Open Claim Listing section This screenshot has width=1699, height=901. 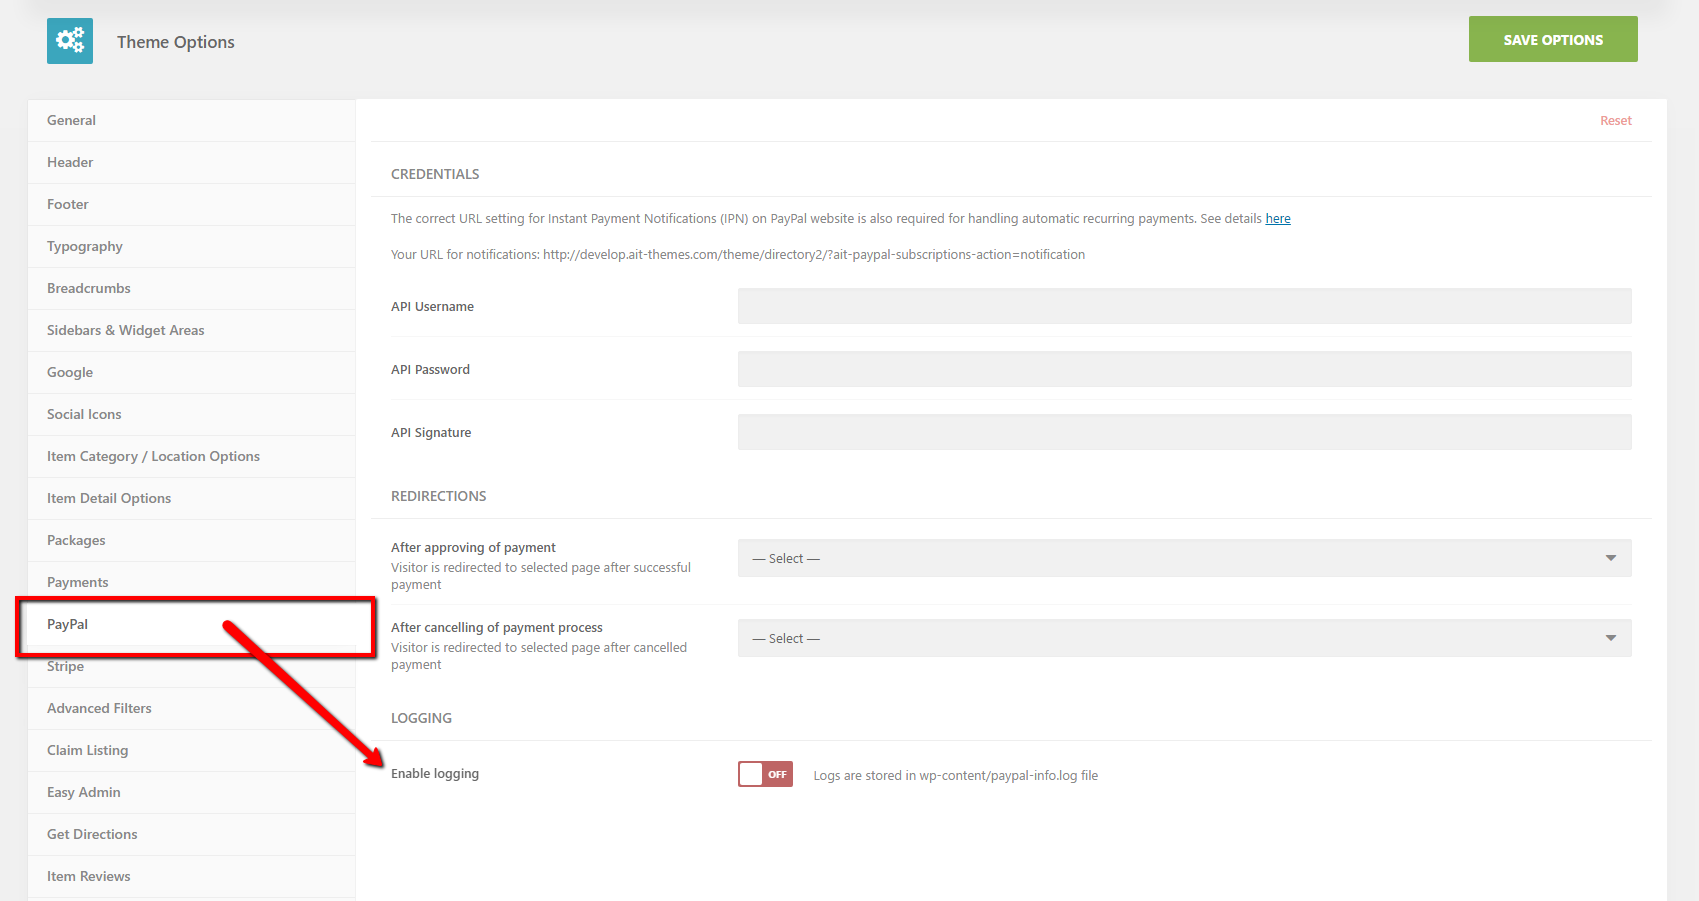pyautogui.click(x=191, y=750)
